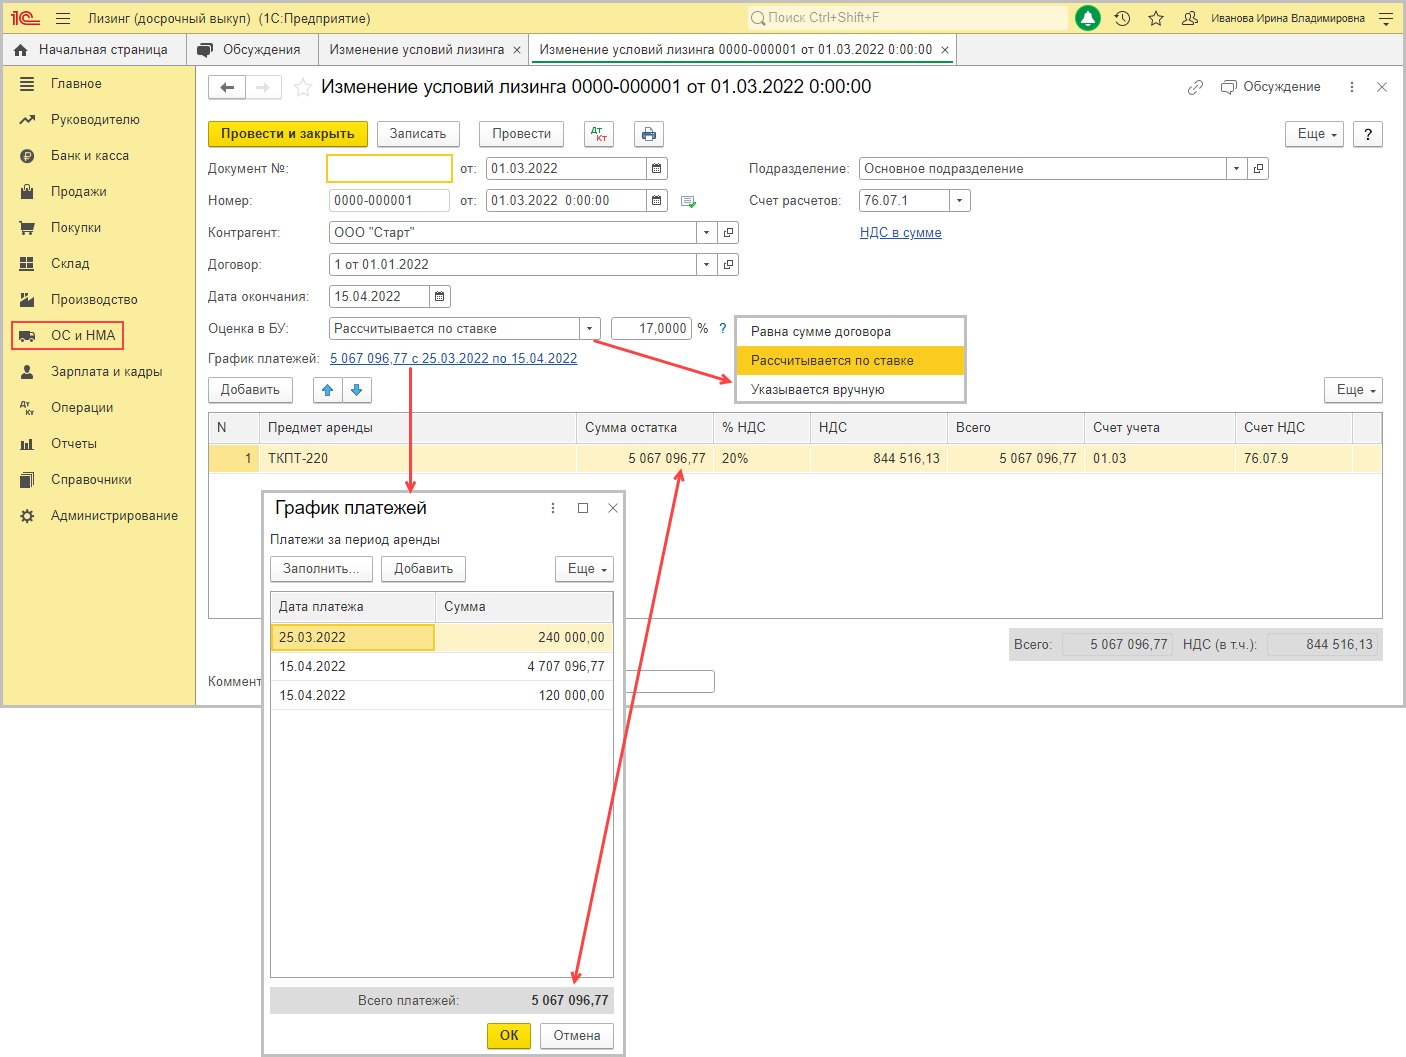Viewport: 1406px width, 1057px height.
Task: Open calendar for Номер date field
Action: coord(656,201)
